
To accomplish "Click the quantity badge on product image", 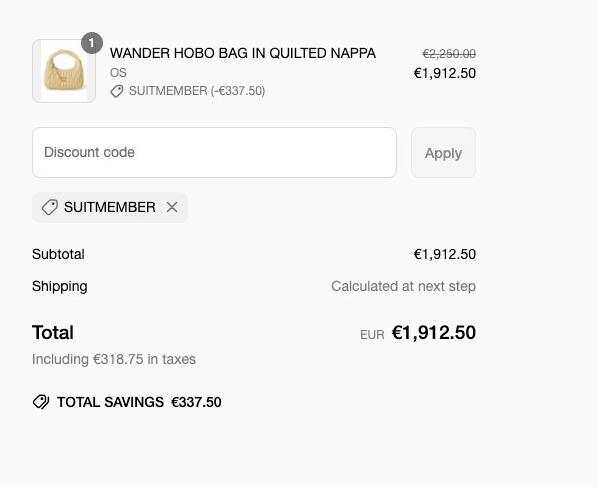I will tap(92, 43).
